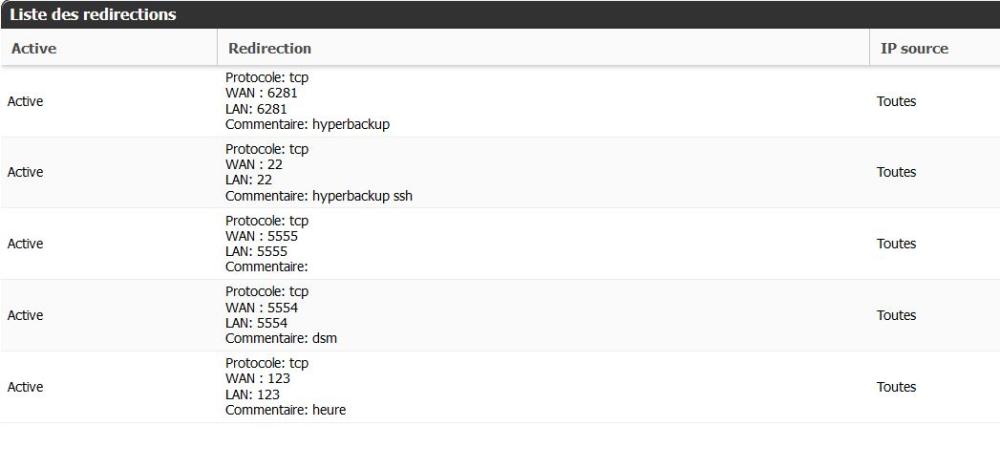Click the IP source column header
This screenshot has height=469, width=1000.
[914, 48]
